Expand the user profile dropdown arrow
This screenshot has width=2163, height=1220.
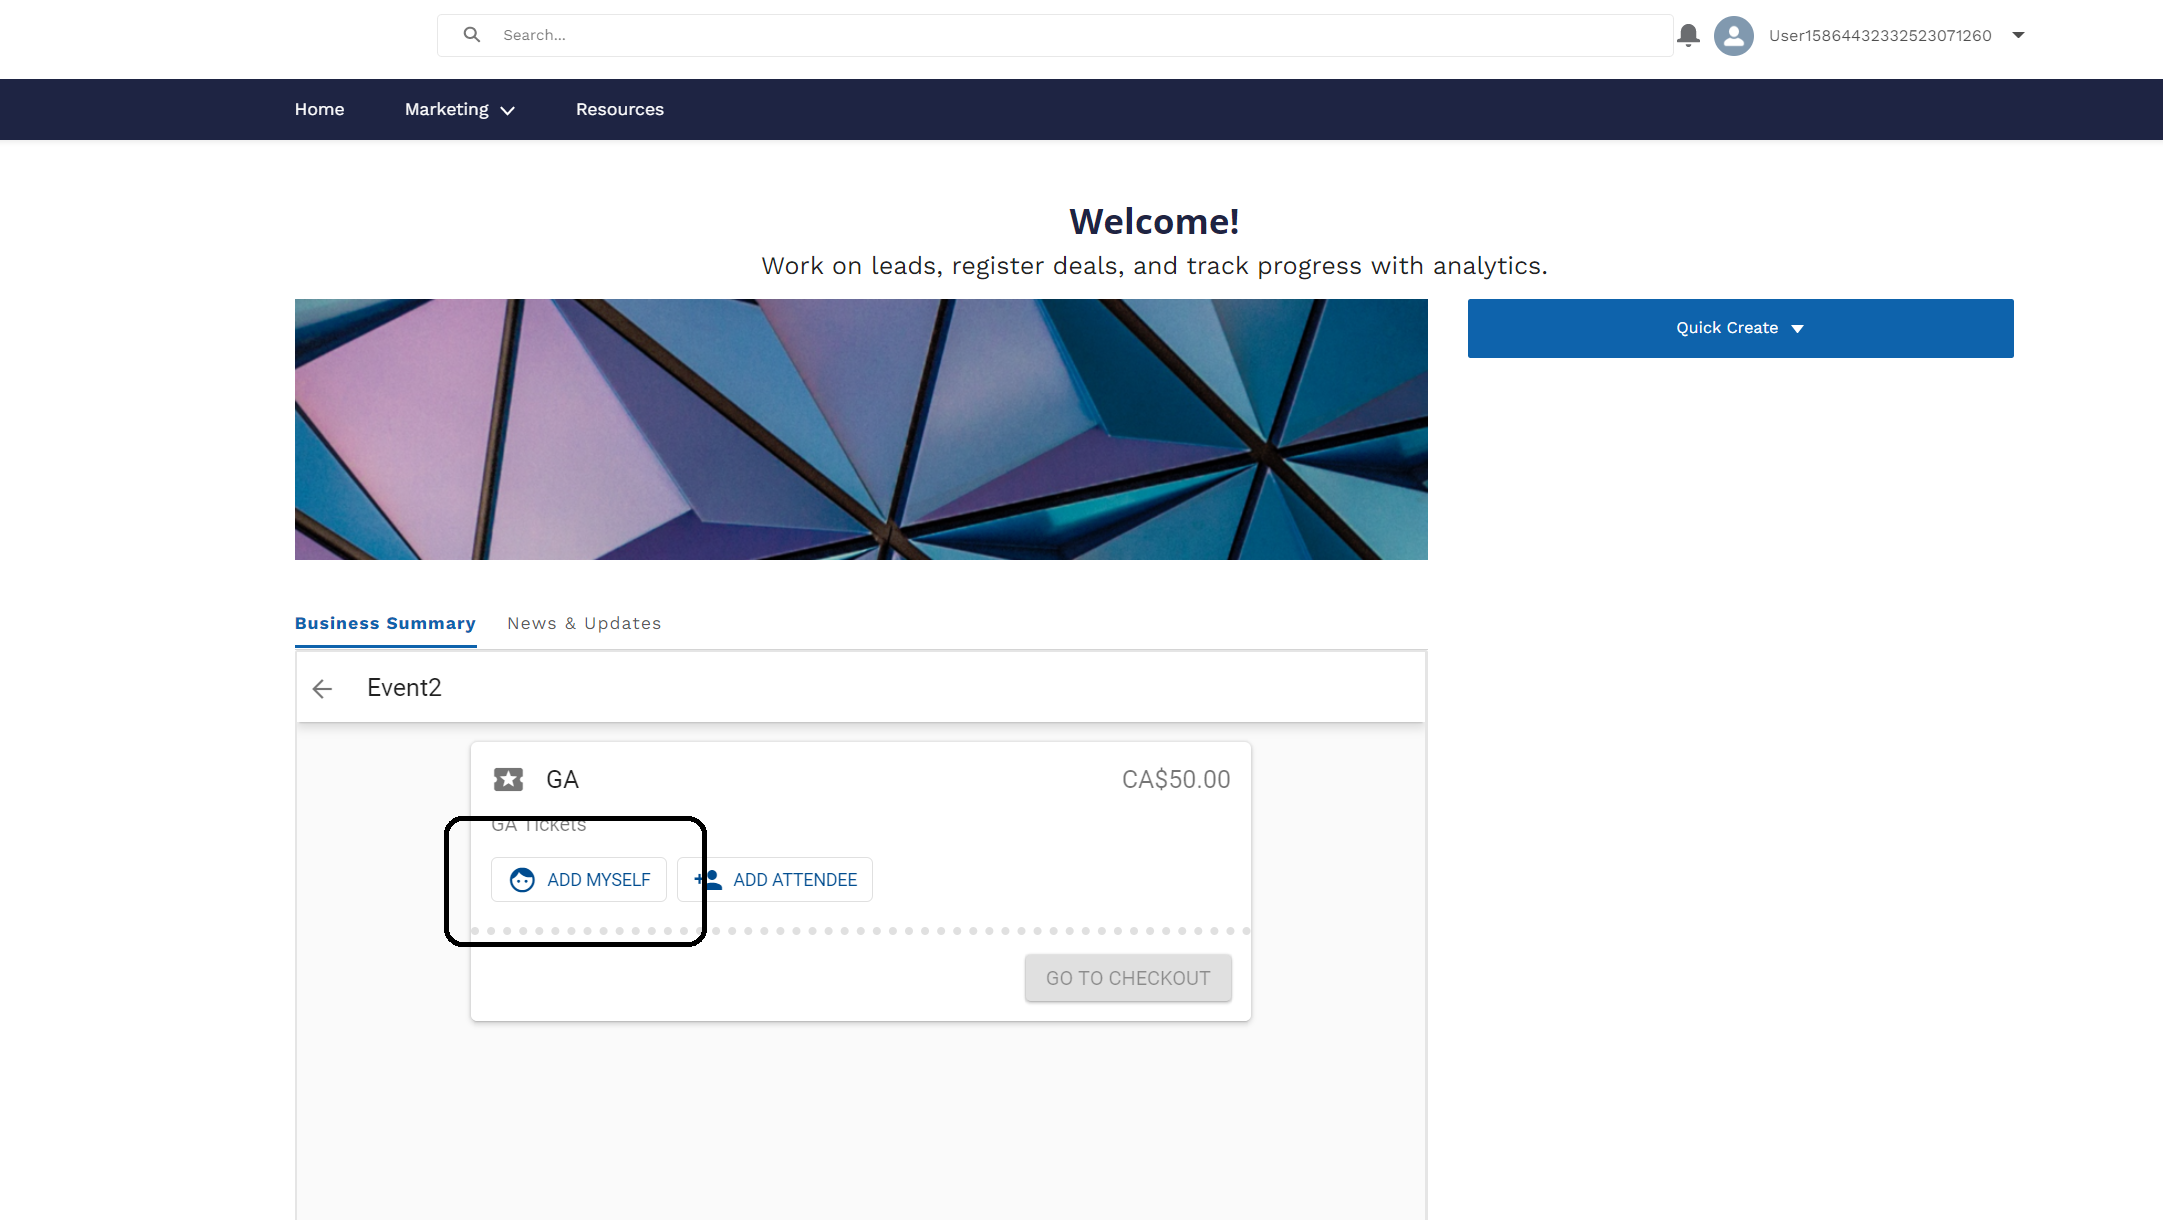2018,35
